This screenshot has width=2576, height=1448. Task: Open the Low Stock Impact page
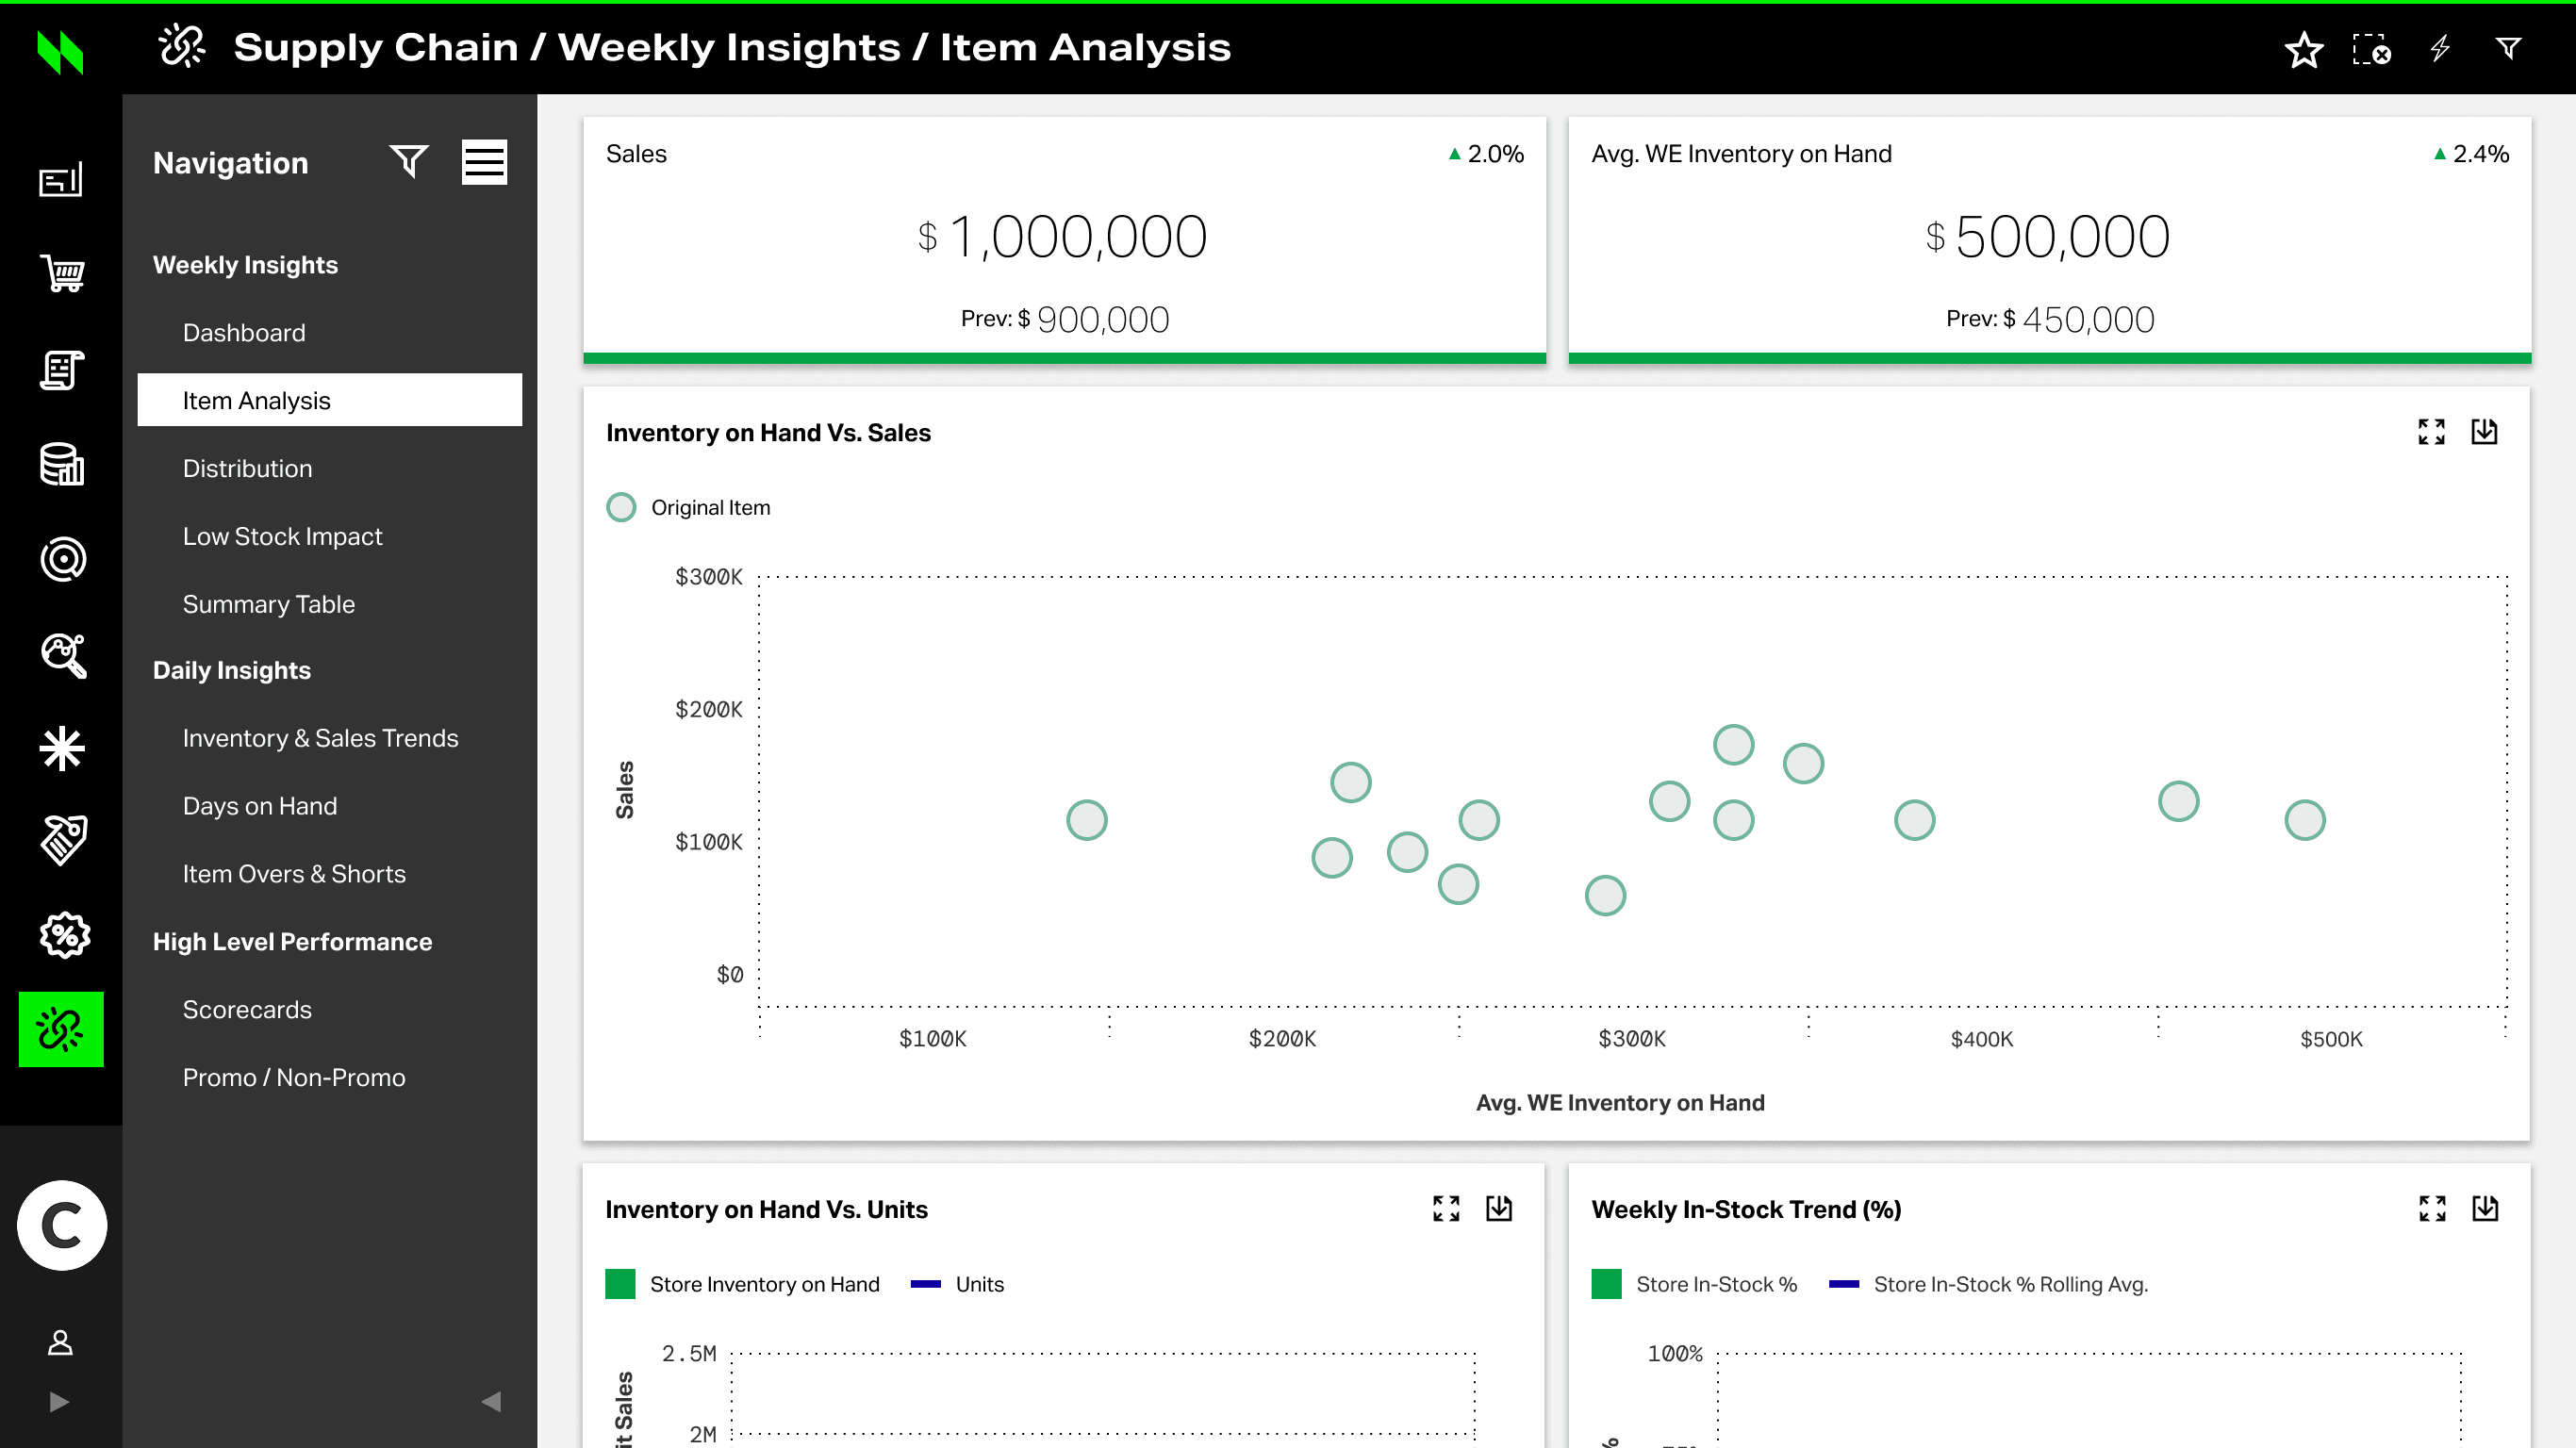coord(282,536)
